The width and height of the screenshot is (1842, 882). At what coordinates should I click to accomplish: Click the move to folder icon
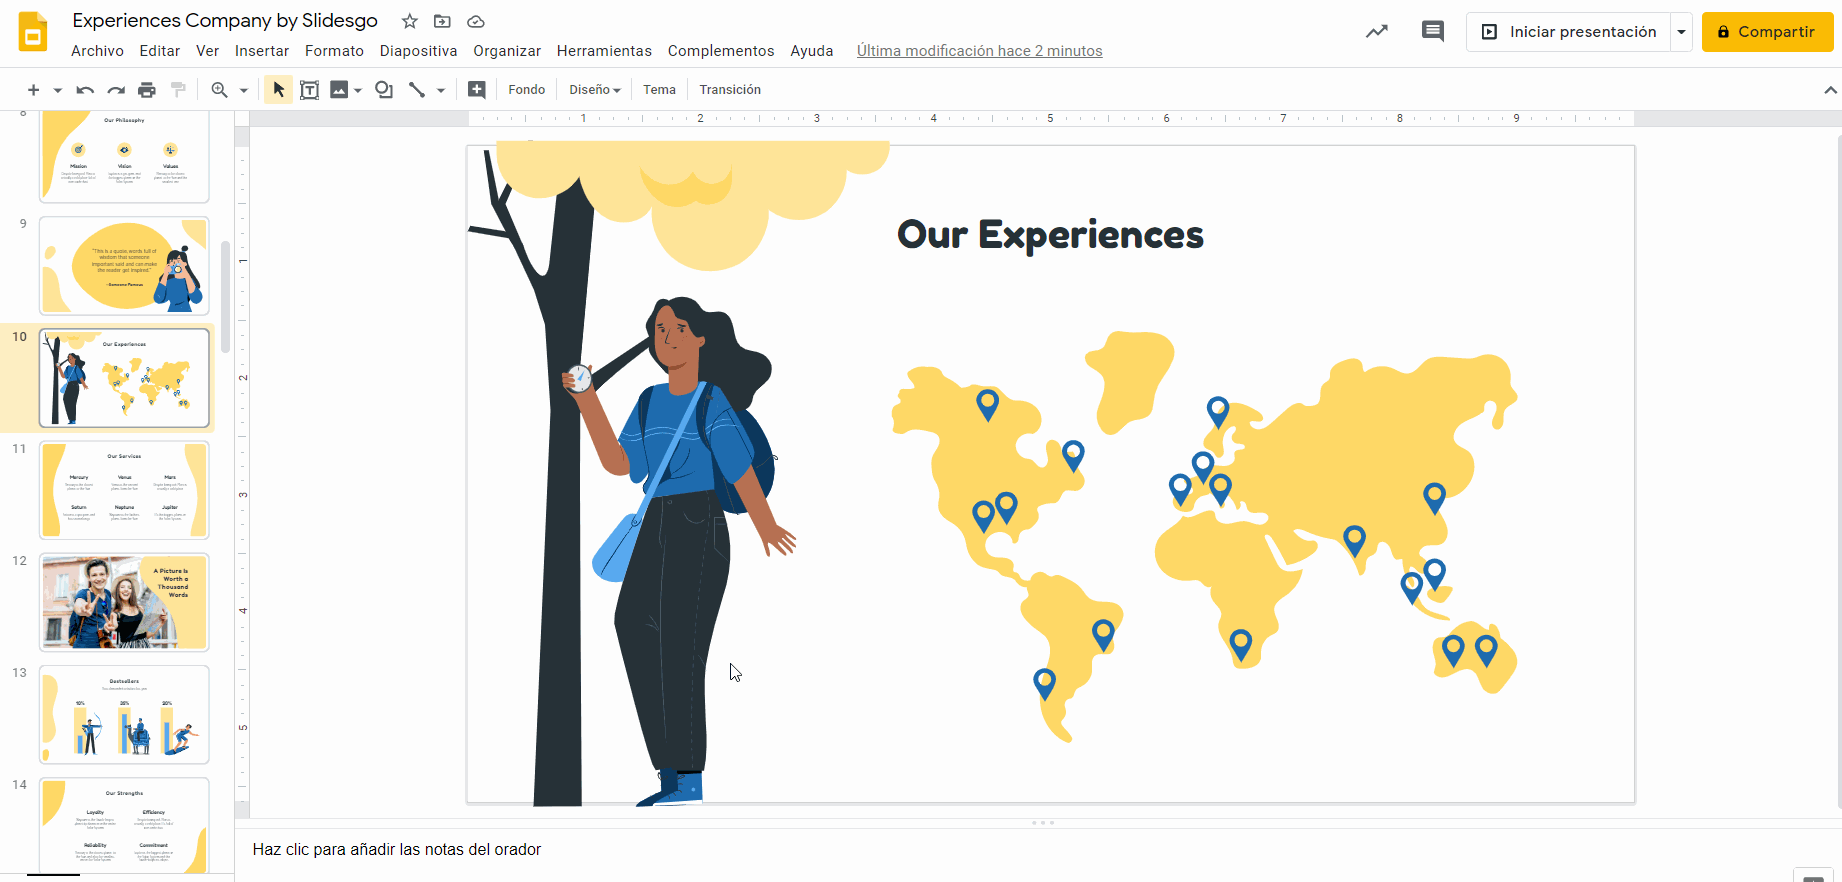coord(442,21)
